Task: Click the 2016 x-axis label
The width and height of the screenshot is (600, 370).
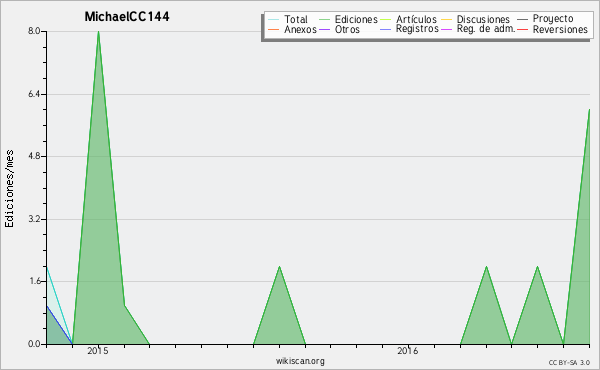Action: point(408,350)
